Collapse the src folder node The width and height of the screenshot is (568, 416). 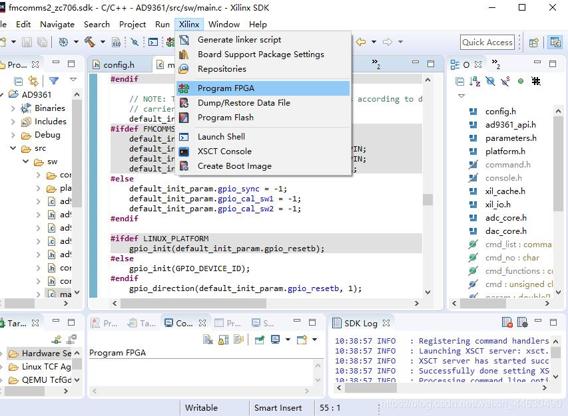click(13, 148)
